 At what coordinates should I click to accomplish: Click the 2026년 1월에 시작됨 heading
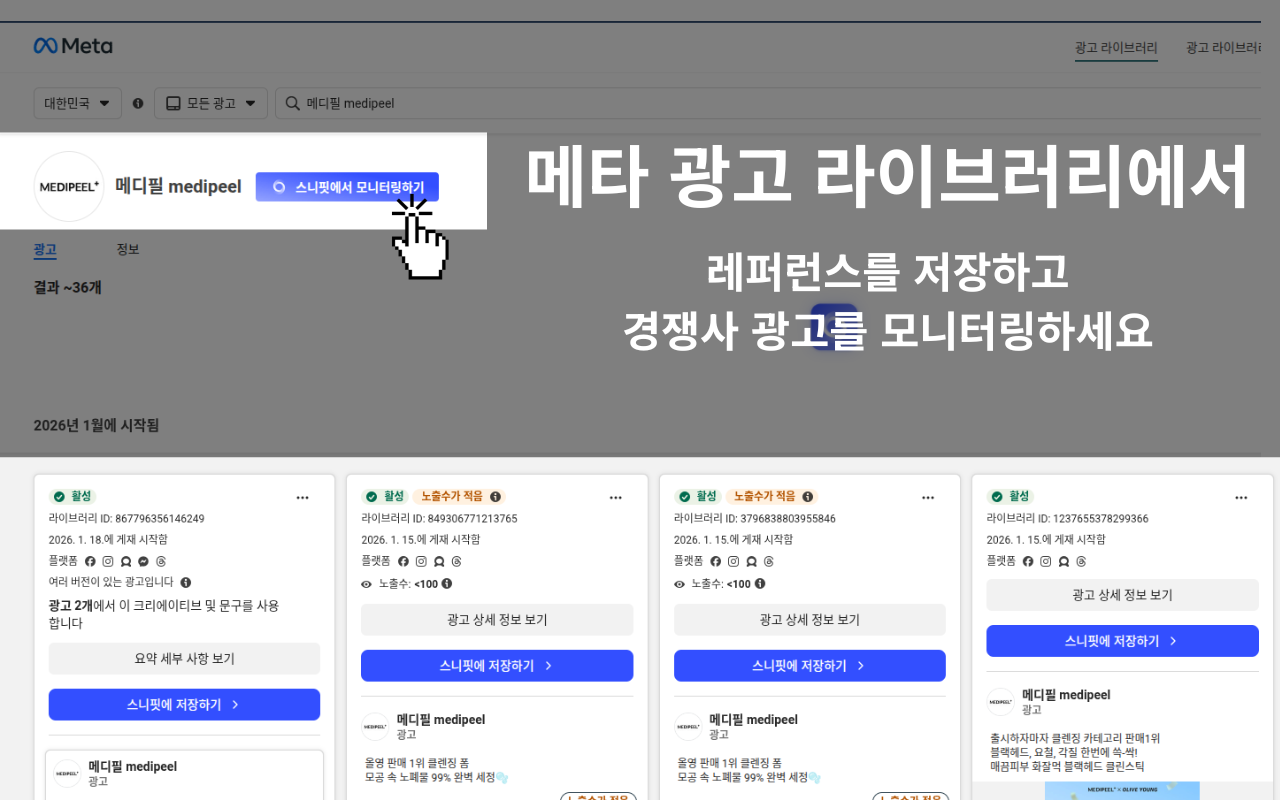(96, 425)
